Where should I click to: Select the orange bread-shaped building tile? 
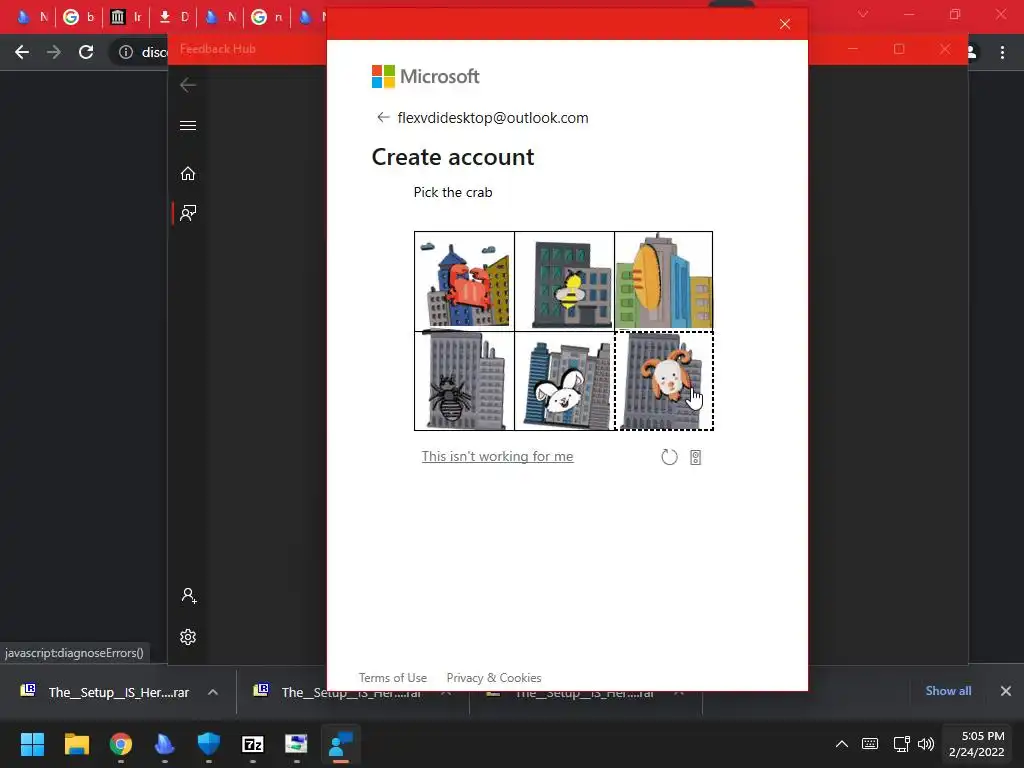coord(664,281)
